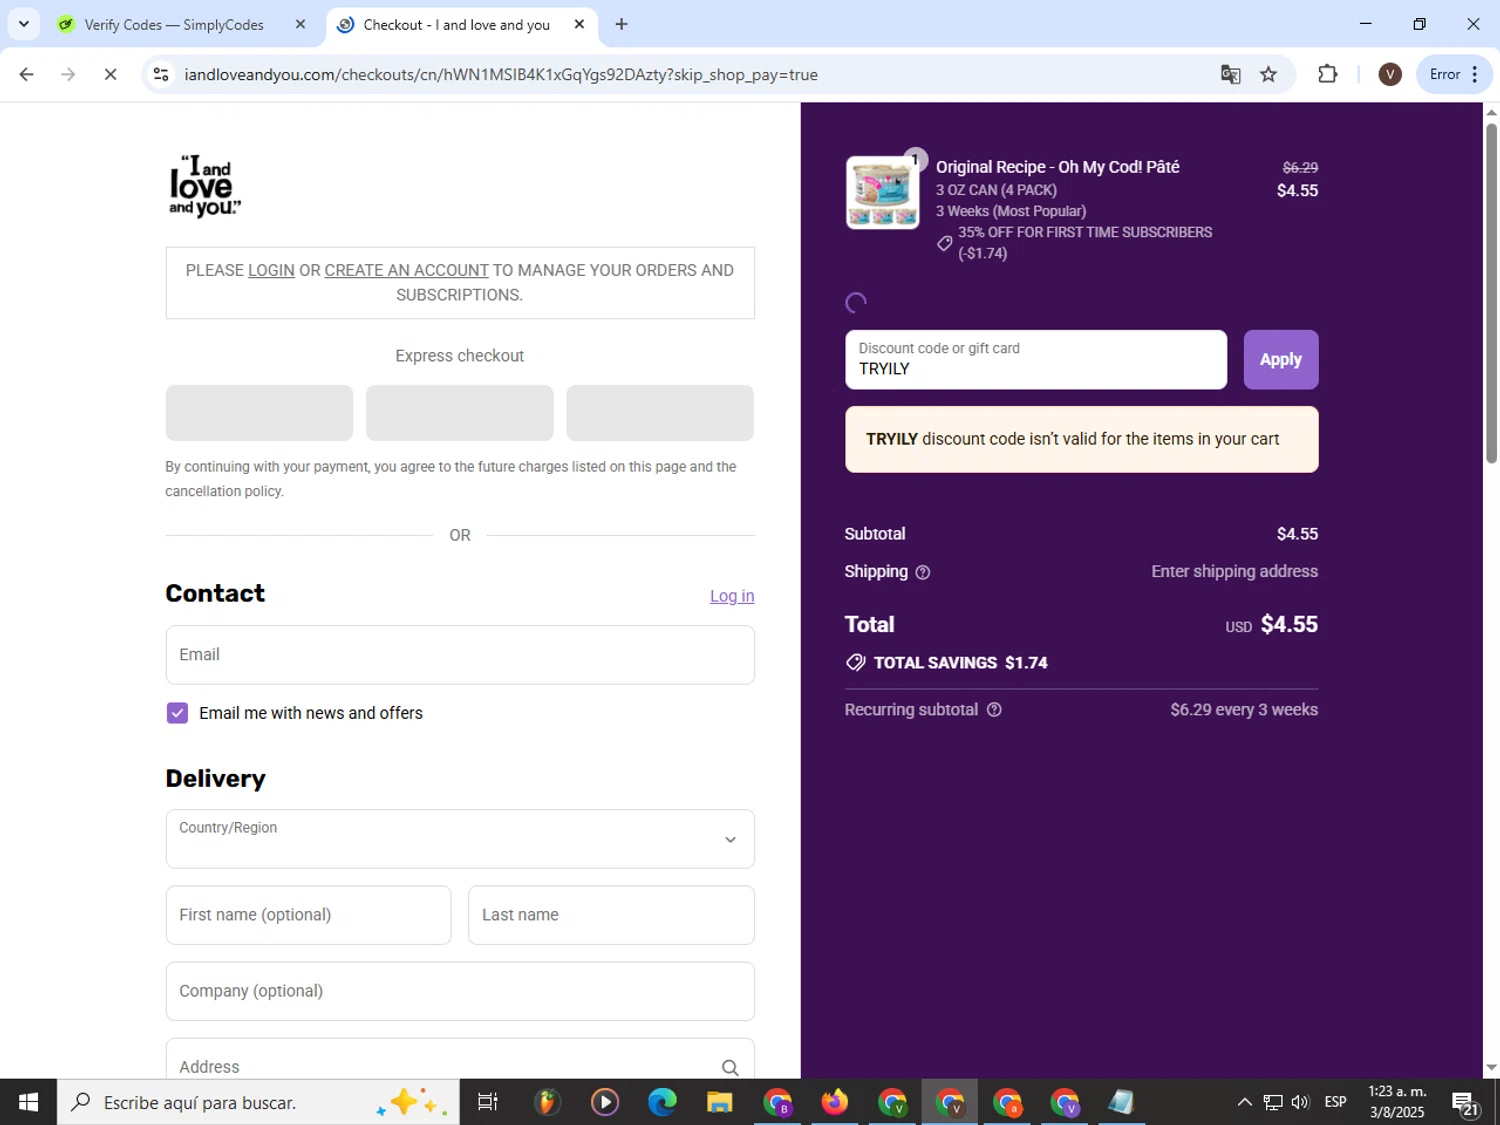Click the First name (optional) field
Viewport: 1500px width, 1125px height.
308,915
